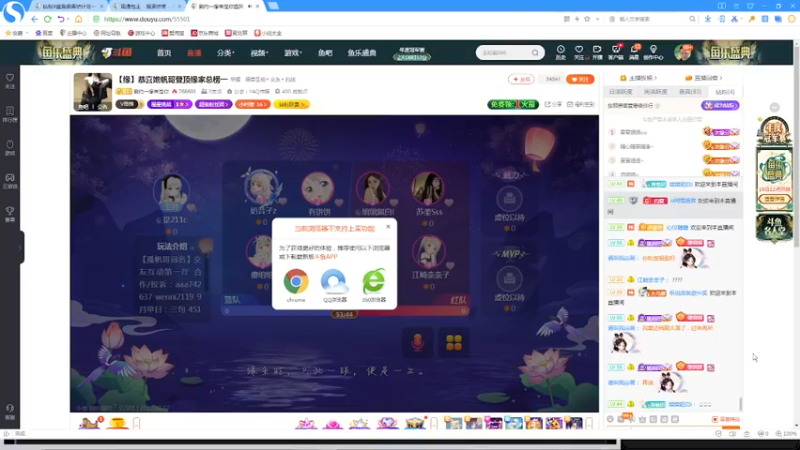Open the user avatar in header
This screenshot has width=800, height=450.
point(683,52)
